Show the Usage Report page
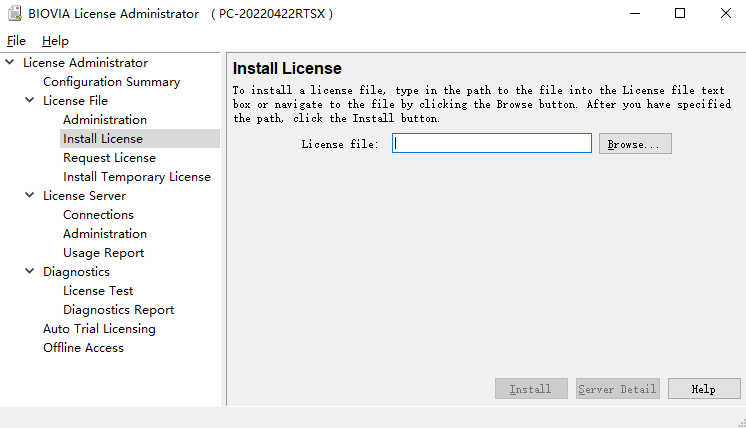Screen dimensions: 746x428 tap(103, 253)
